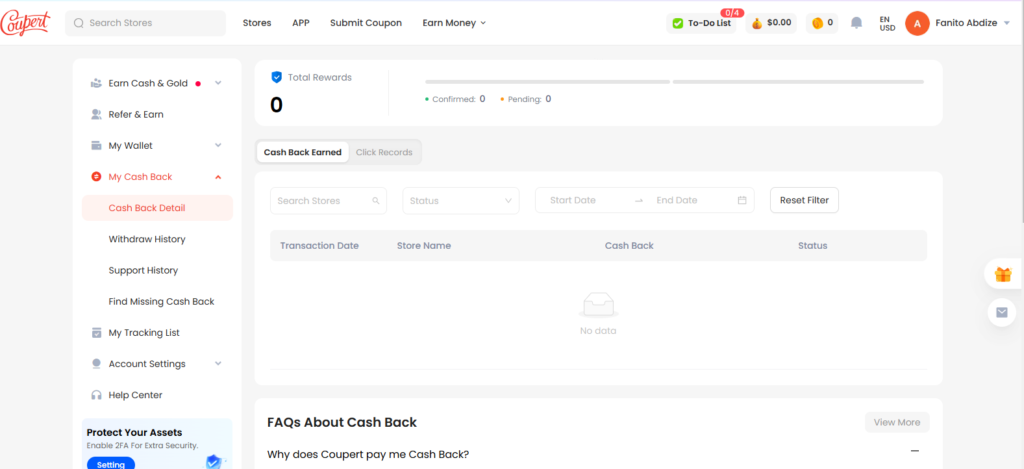The height and width of the screenshot is (469, 1024).
Task: Focus the table Search Stores filter field
Action: click(x=328, y=201)
